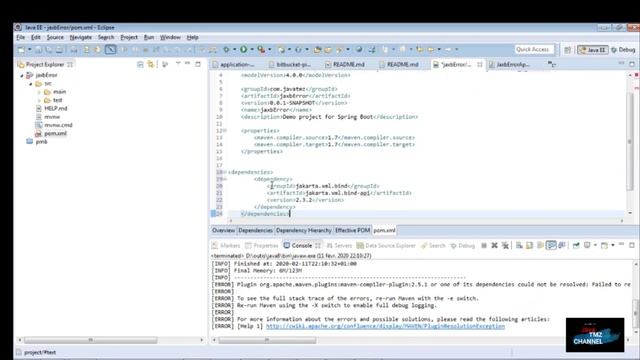Click the console horizontal scrollbar thumb
Image resolution: width=640 pixels, height=360 pixels.
point(267,340)
